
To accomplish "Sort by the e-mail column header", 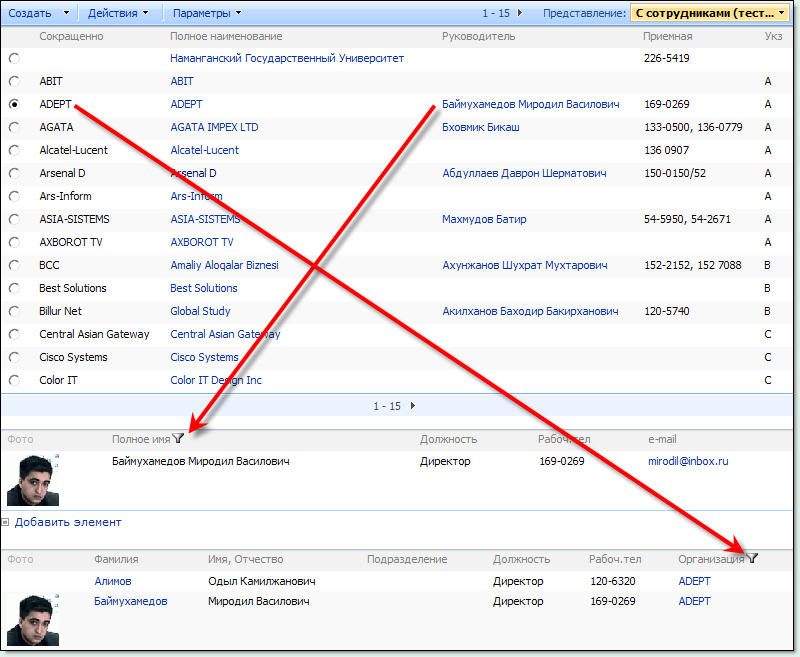I will [x=662, y=439].
